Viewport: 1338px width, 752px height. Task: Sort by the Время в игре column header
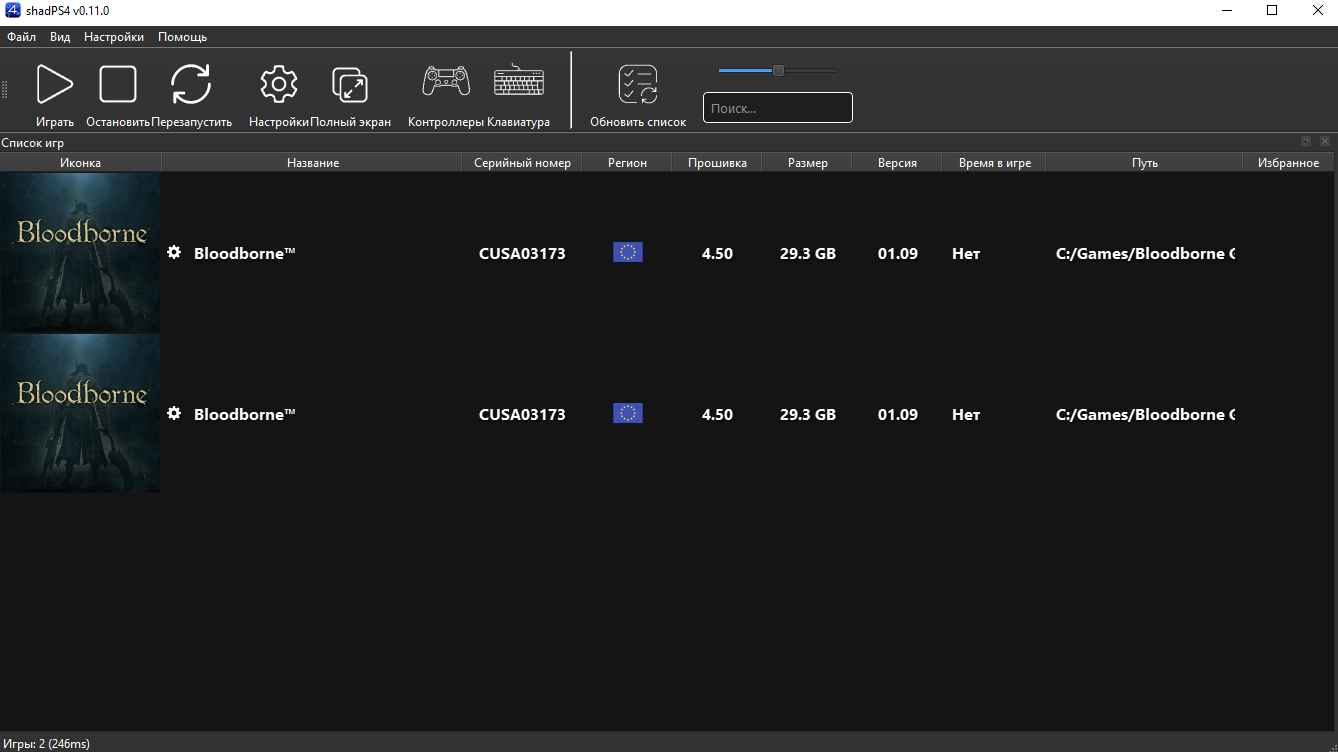click(994, 163)
